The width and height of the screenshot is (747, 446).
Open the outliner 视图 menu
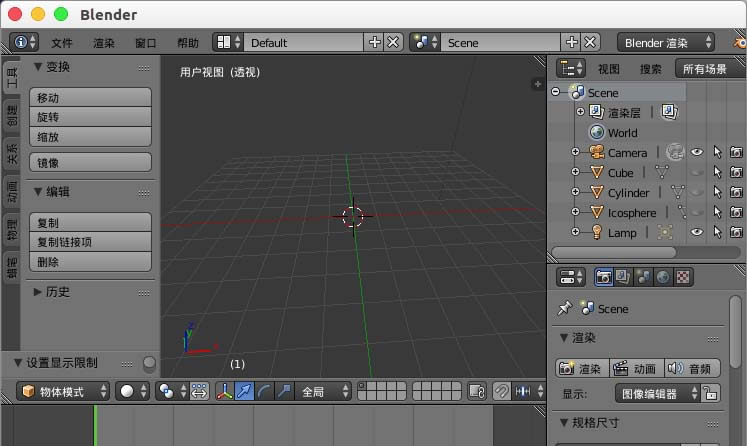tap(609, 69)
